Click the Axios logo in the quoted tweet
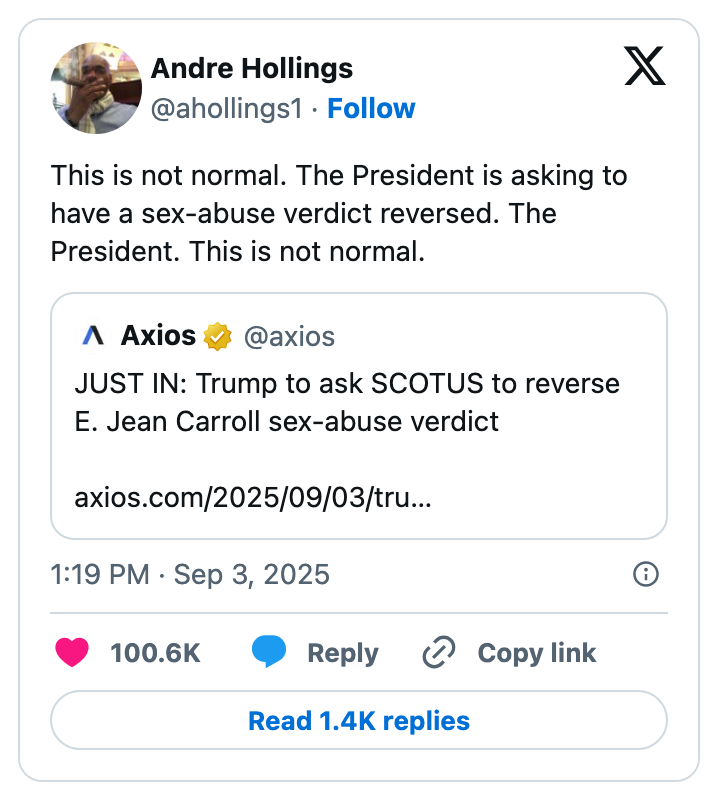 click(x=91, y=336)
